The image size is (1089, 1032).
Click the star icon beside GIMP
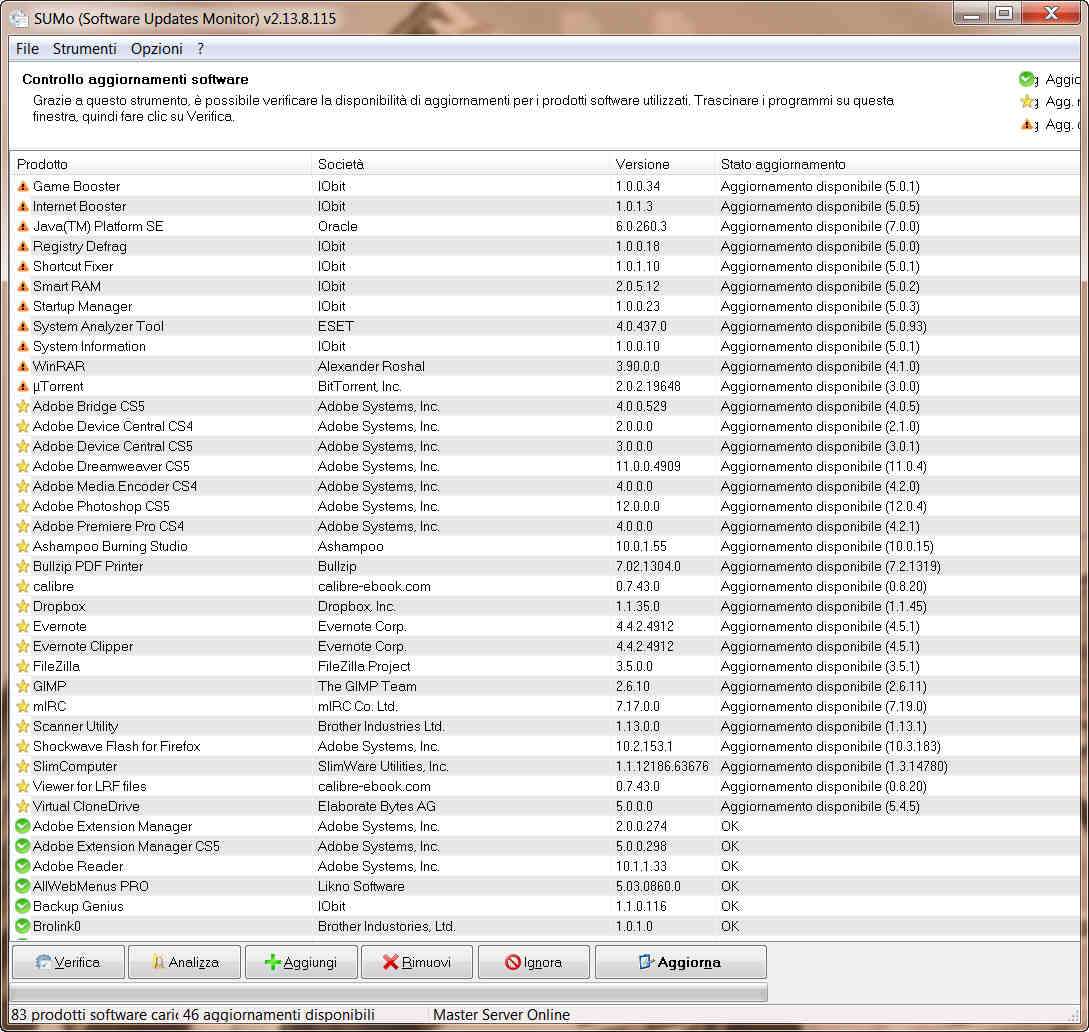(x=23, y=686)
